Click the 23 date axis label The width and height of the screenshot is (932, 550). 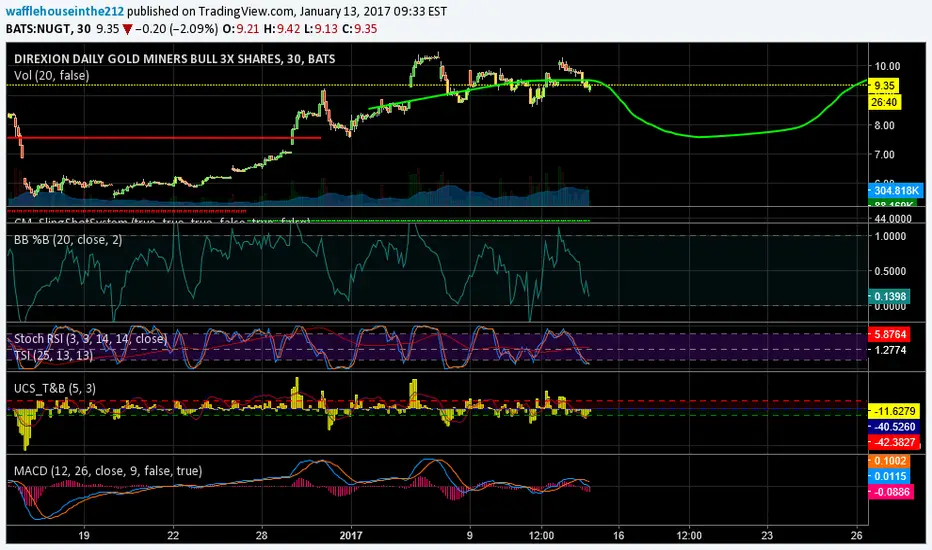click(767, 535)
